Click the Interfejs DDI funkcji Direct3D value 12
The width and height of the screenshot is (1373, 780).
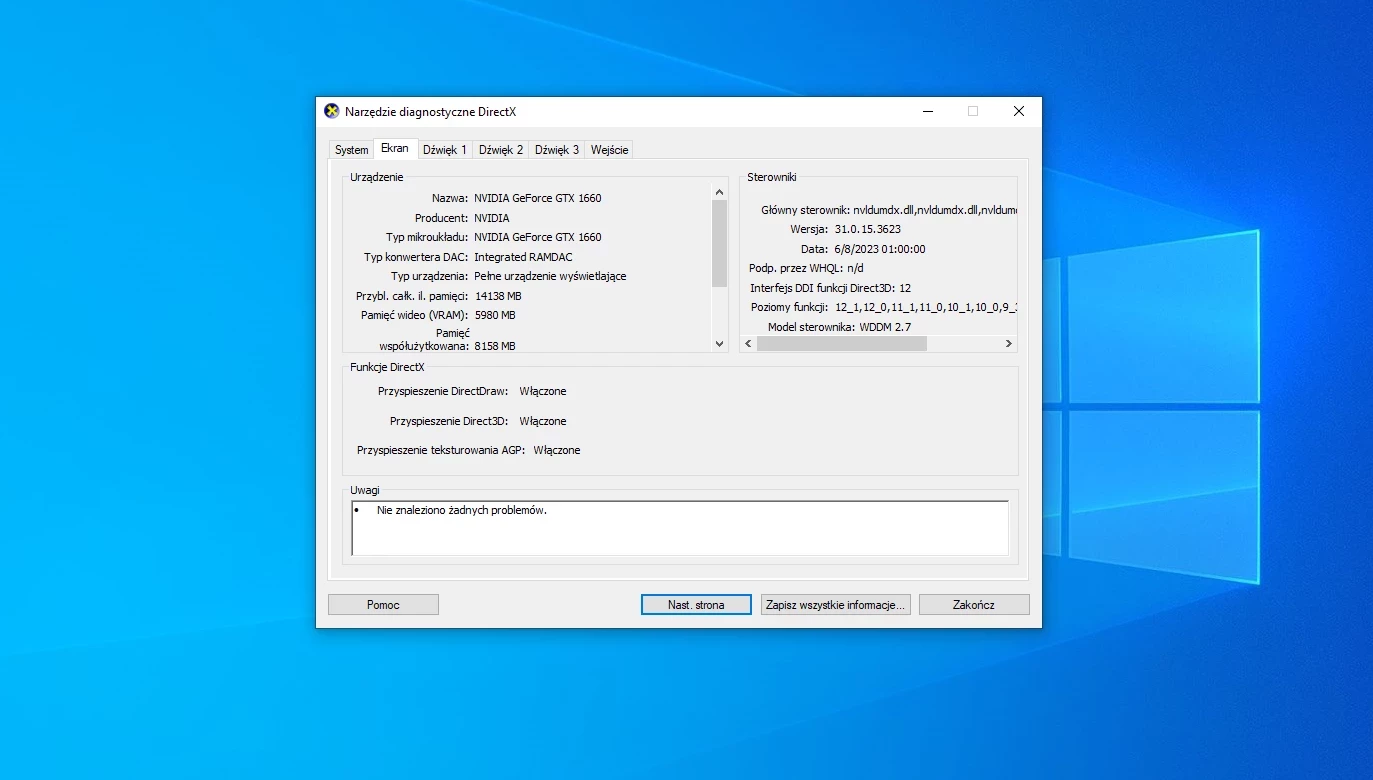point(905,288)
